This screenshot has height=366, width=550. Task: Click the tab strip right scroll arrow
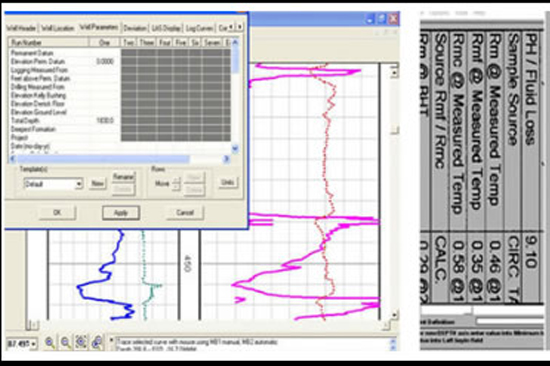pos(240,27)
